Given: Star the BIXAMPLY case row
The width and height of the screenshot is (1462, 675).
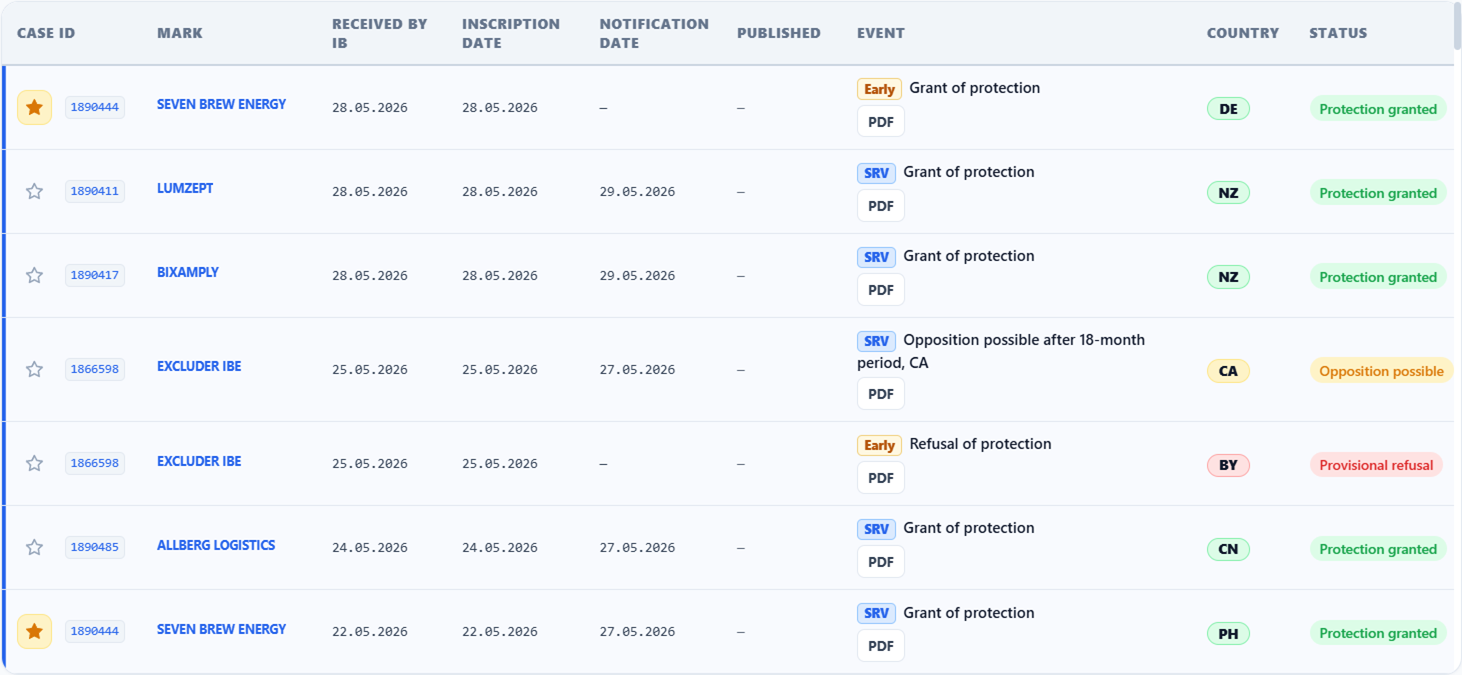Looking at the screenshot, I should point(34,275).
